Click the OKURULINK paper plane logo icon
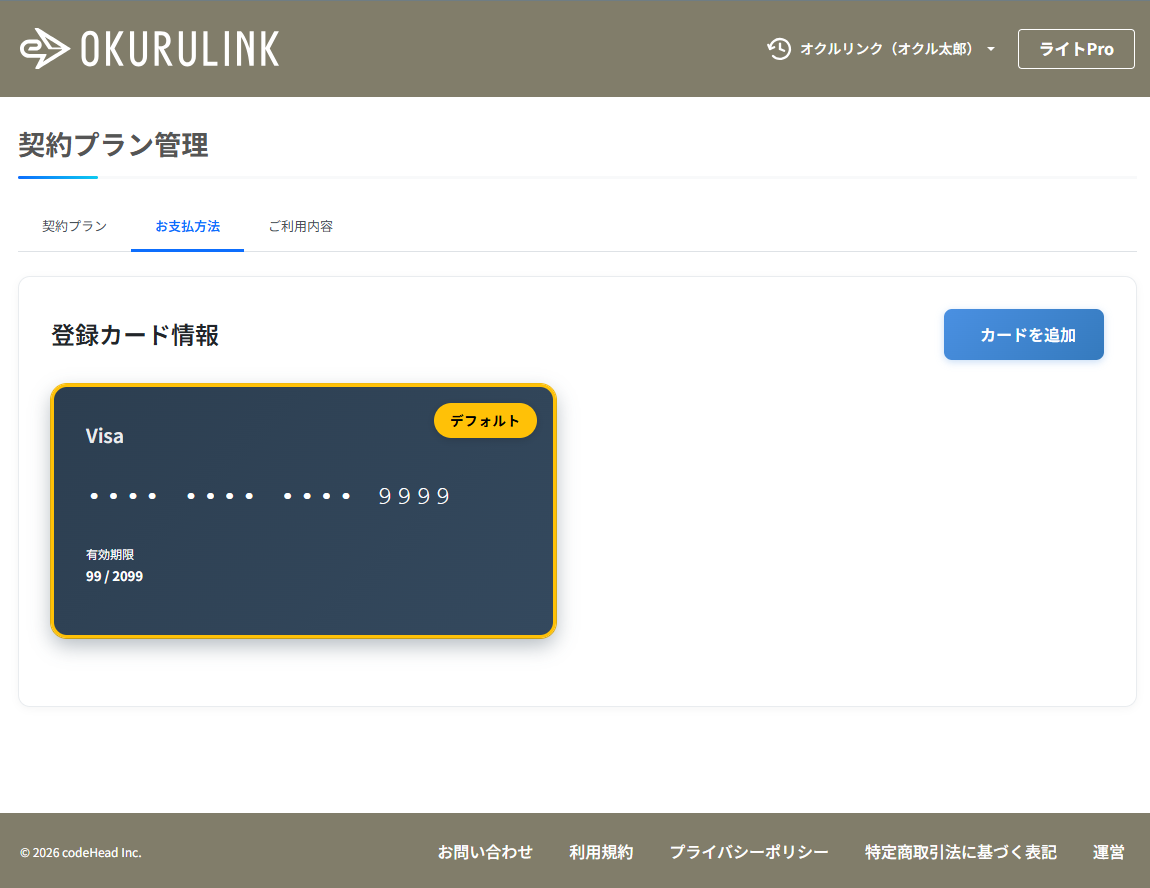This screenshot has height=888, width=1150. (44, 49)
